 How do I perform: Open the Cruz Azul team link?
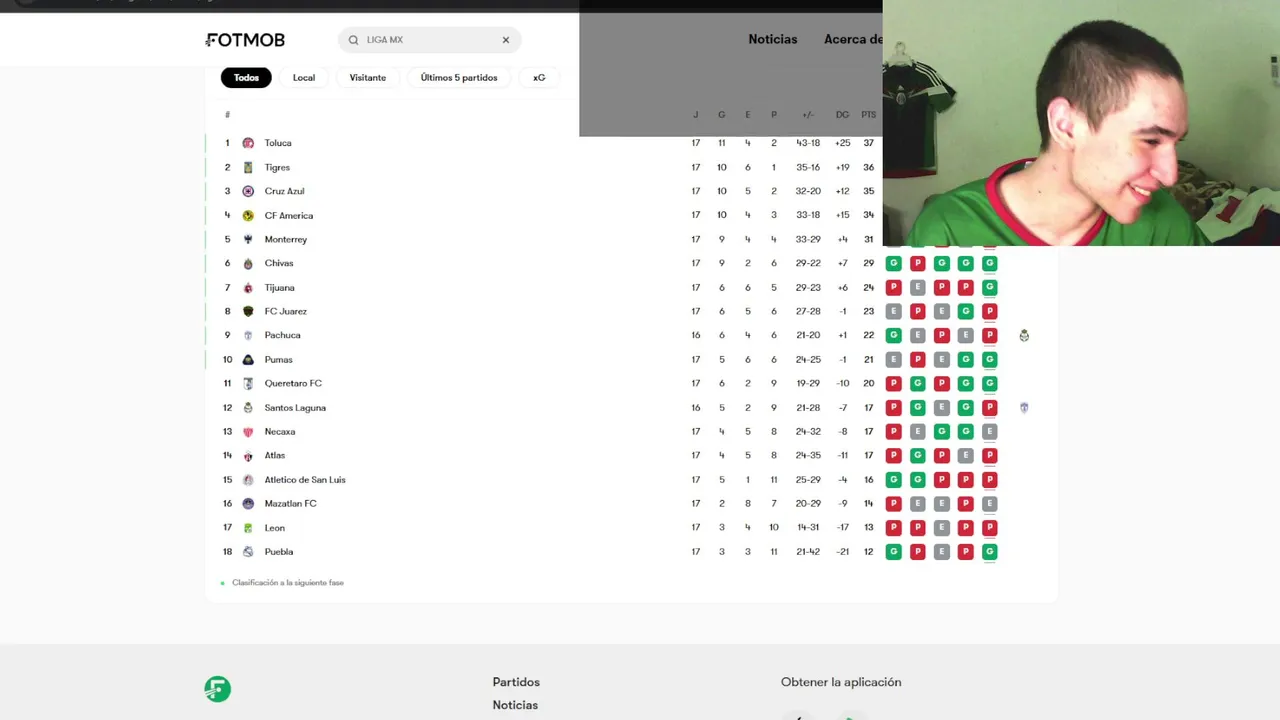click(x=284, y=191)
